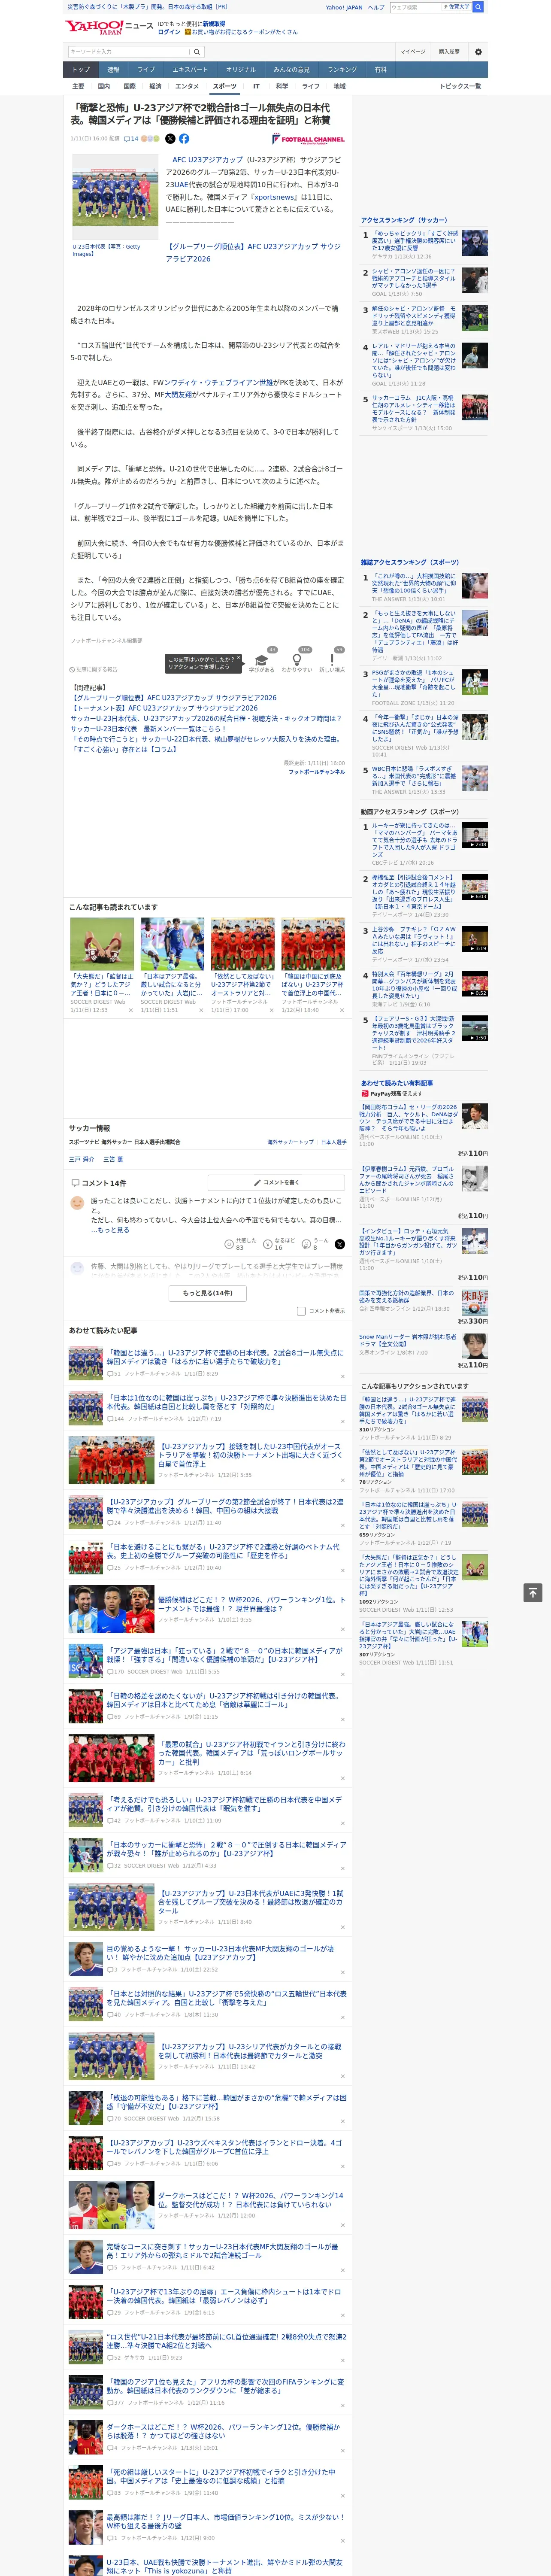Share the article on X
The image size is (551, 2576).
coord(170,139)
